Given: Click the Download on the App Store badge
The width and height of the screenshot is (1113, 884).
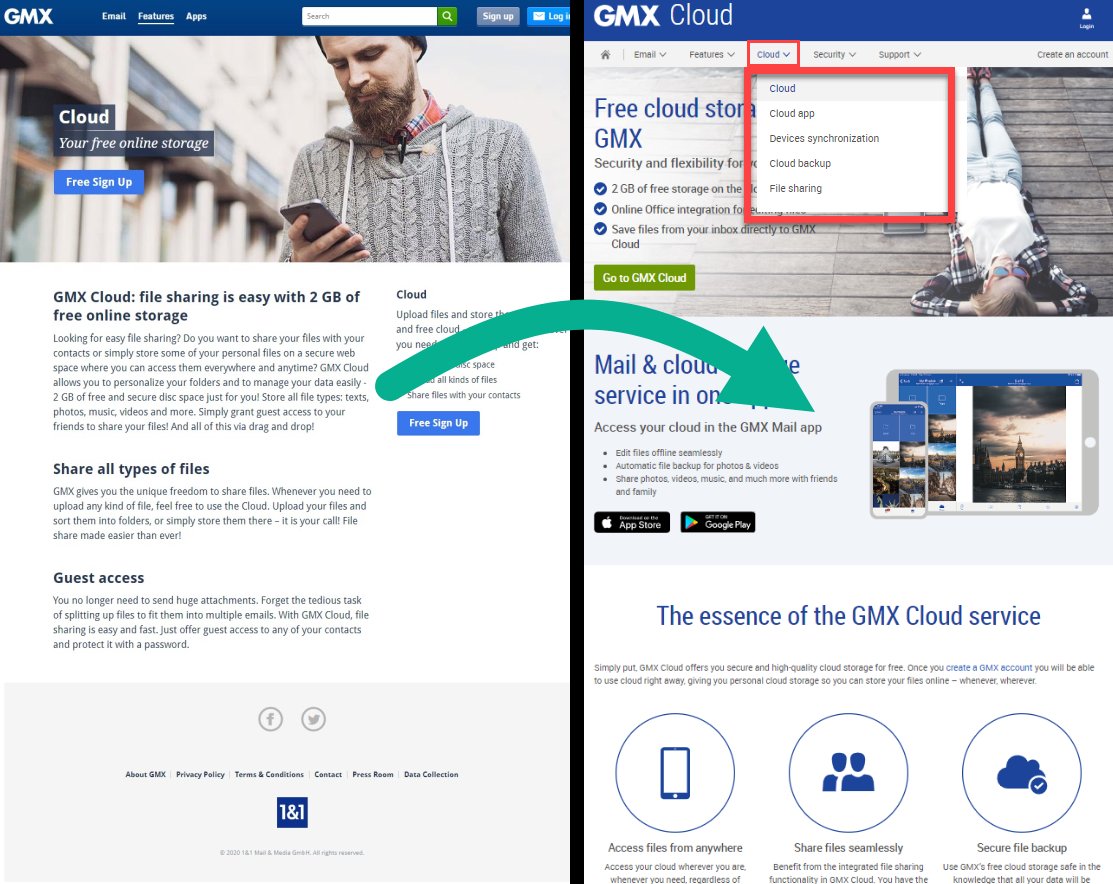Looking at the screenshot, I should pyautogui.click(x=631, y=521).
